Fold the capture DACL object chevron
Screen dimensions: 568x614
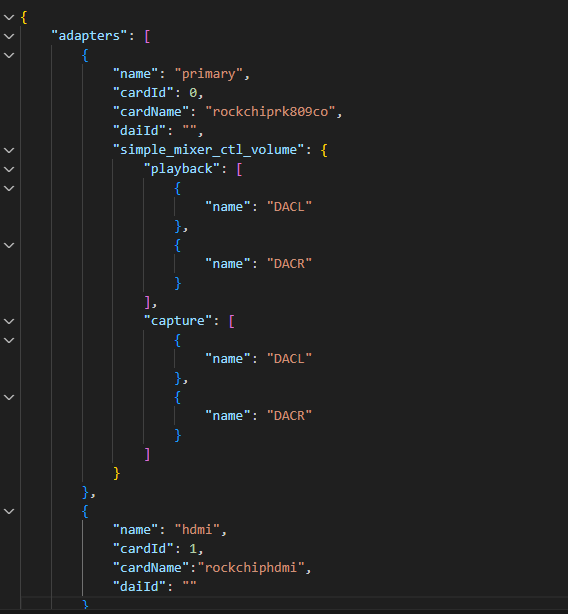click(9, 340)
